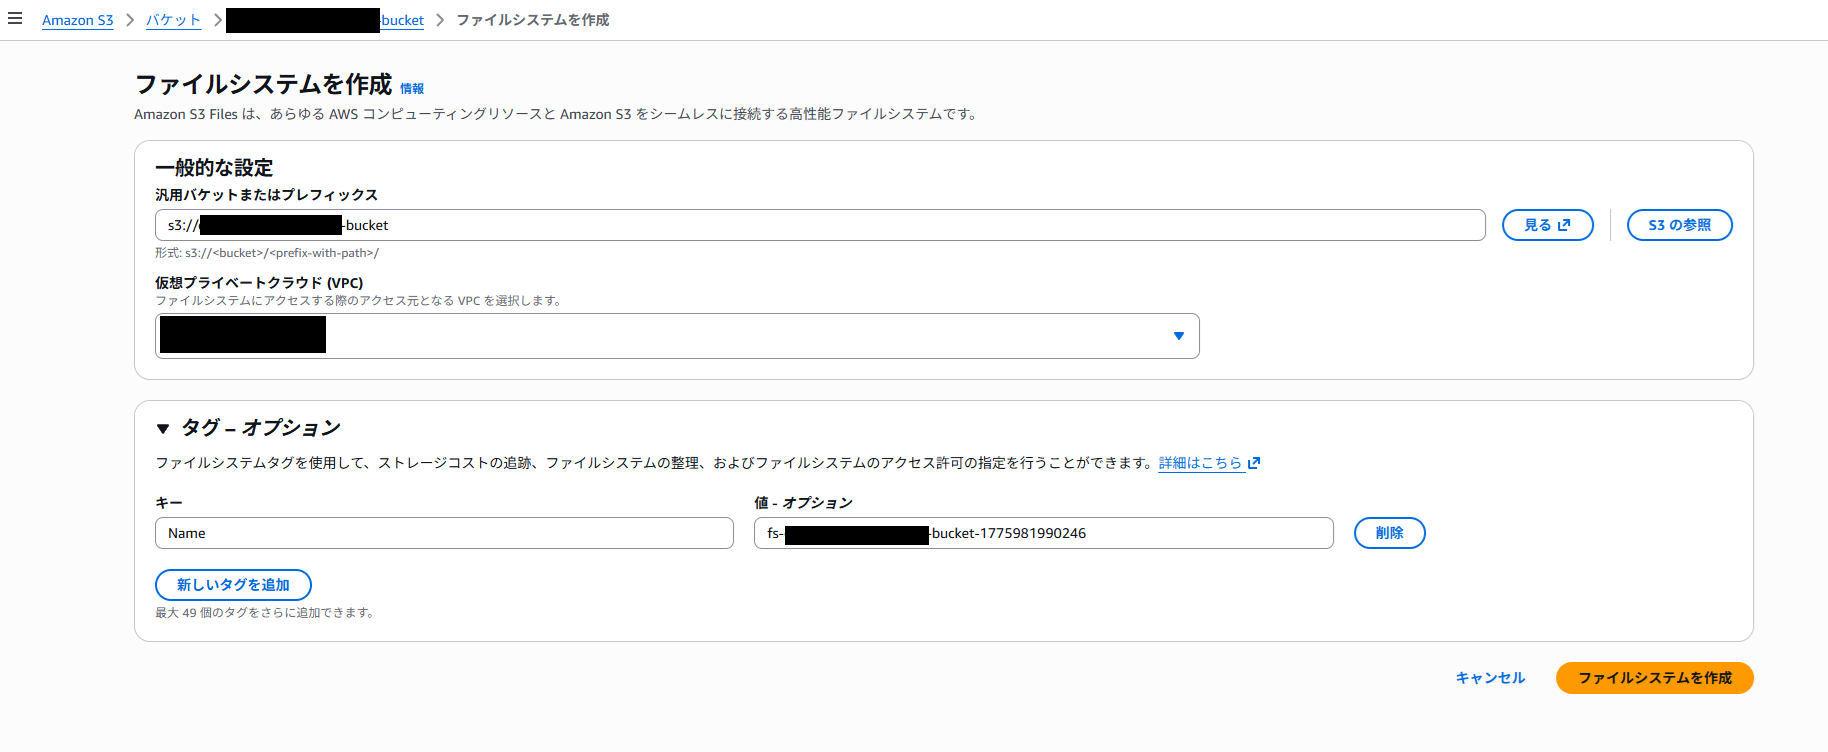Click the ファイルシステムを作成 breadcrumb item
1828x752 pixels.
pos(532,20)
